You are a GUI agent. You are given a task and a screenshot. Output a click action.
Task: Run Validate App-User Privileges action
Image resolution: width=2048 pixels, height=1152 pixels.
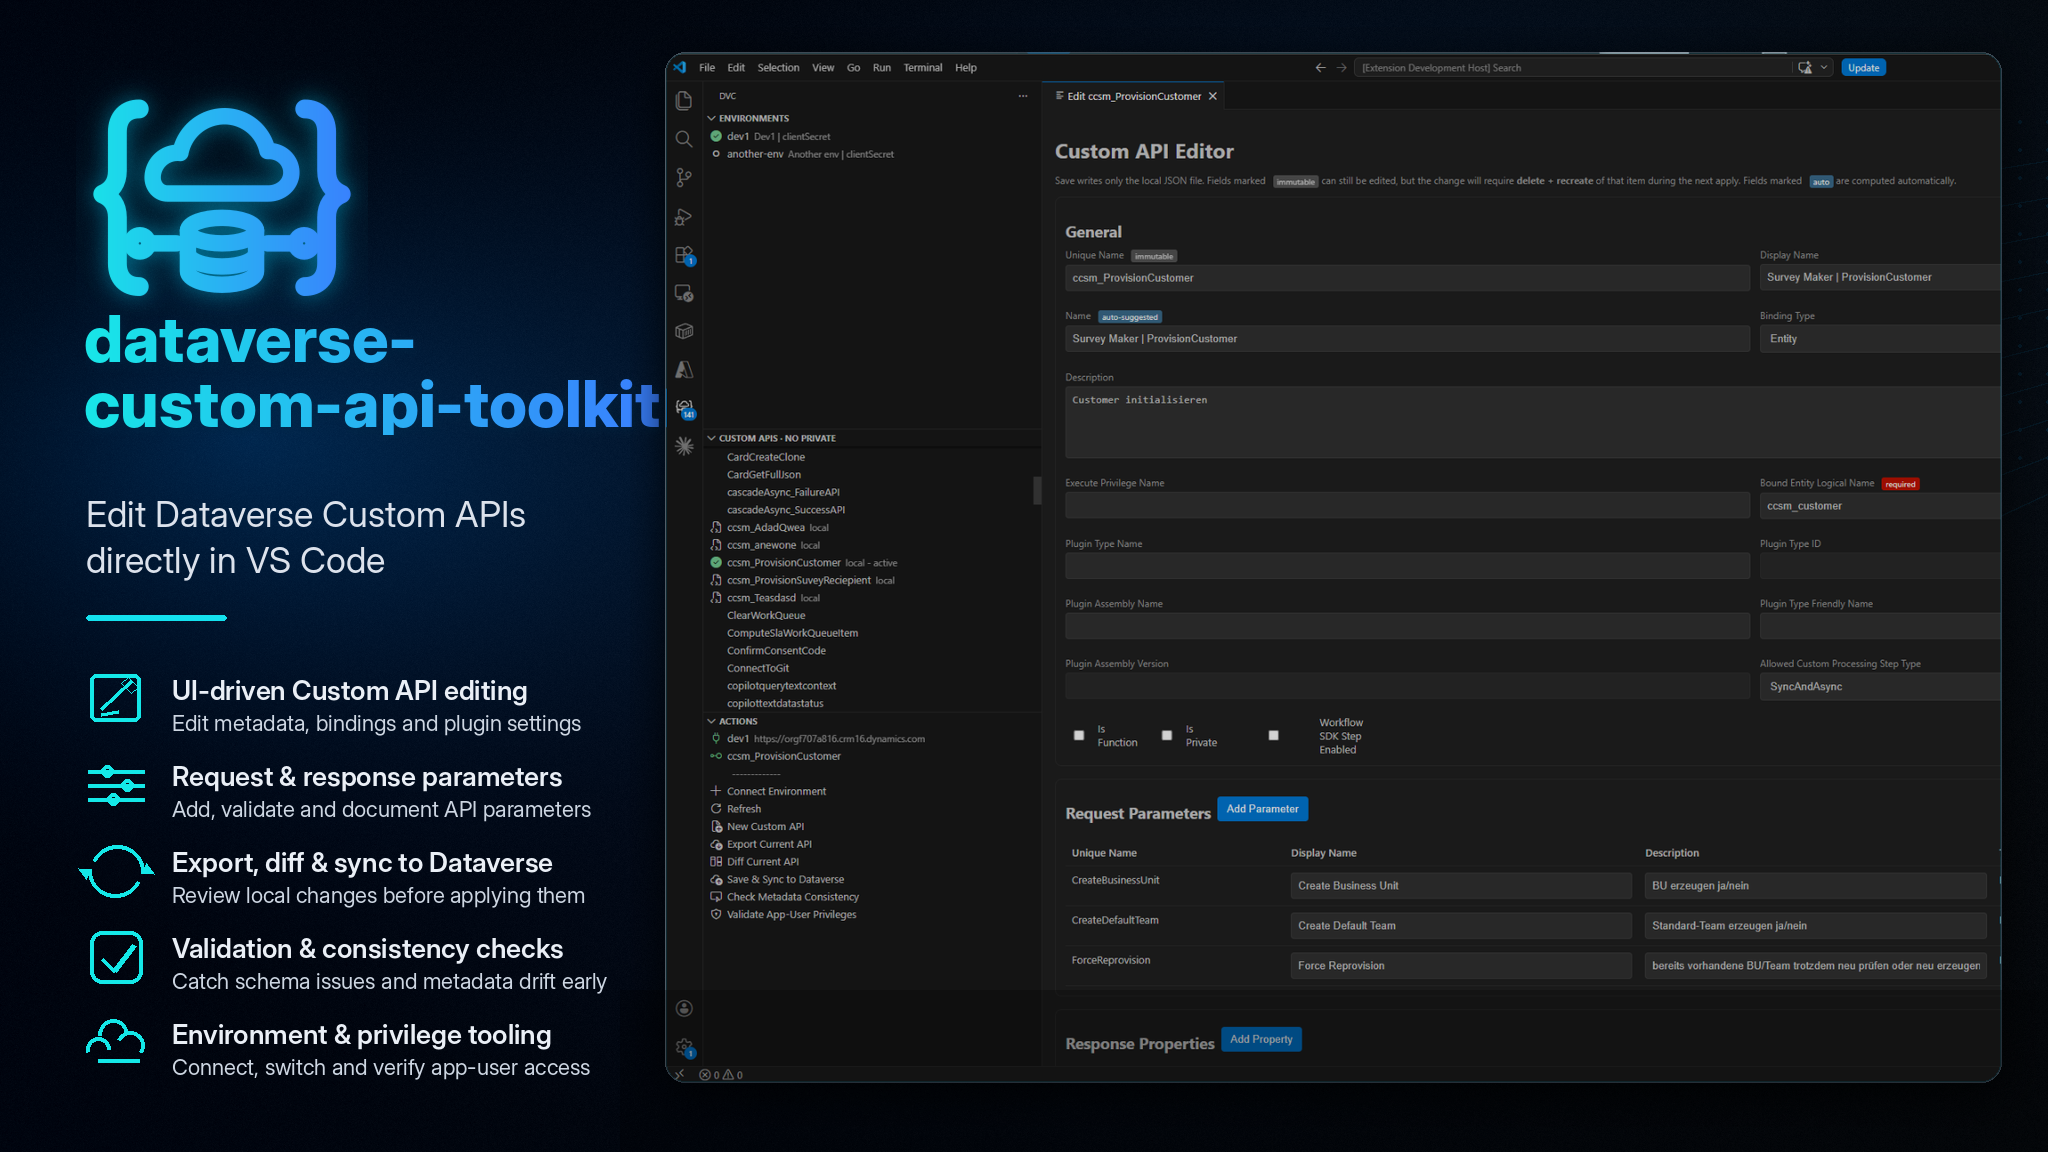[791, 914]
